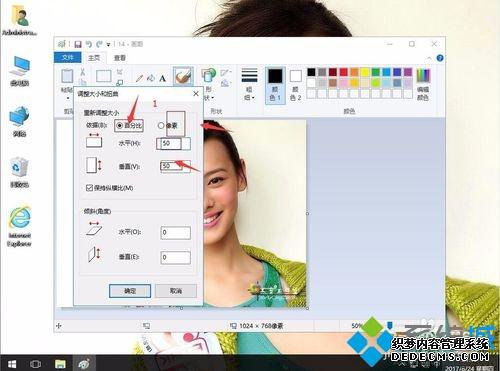The image size is (500, 371).
Task: Select the Fill with color bucket tool
Action: tap(151, 78)
